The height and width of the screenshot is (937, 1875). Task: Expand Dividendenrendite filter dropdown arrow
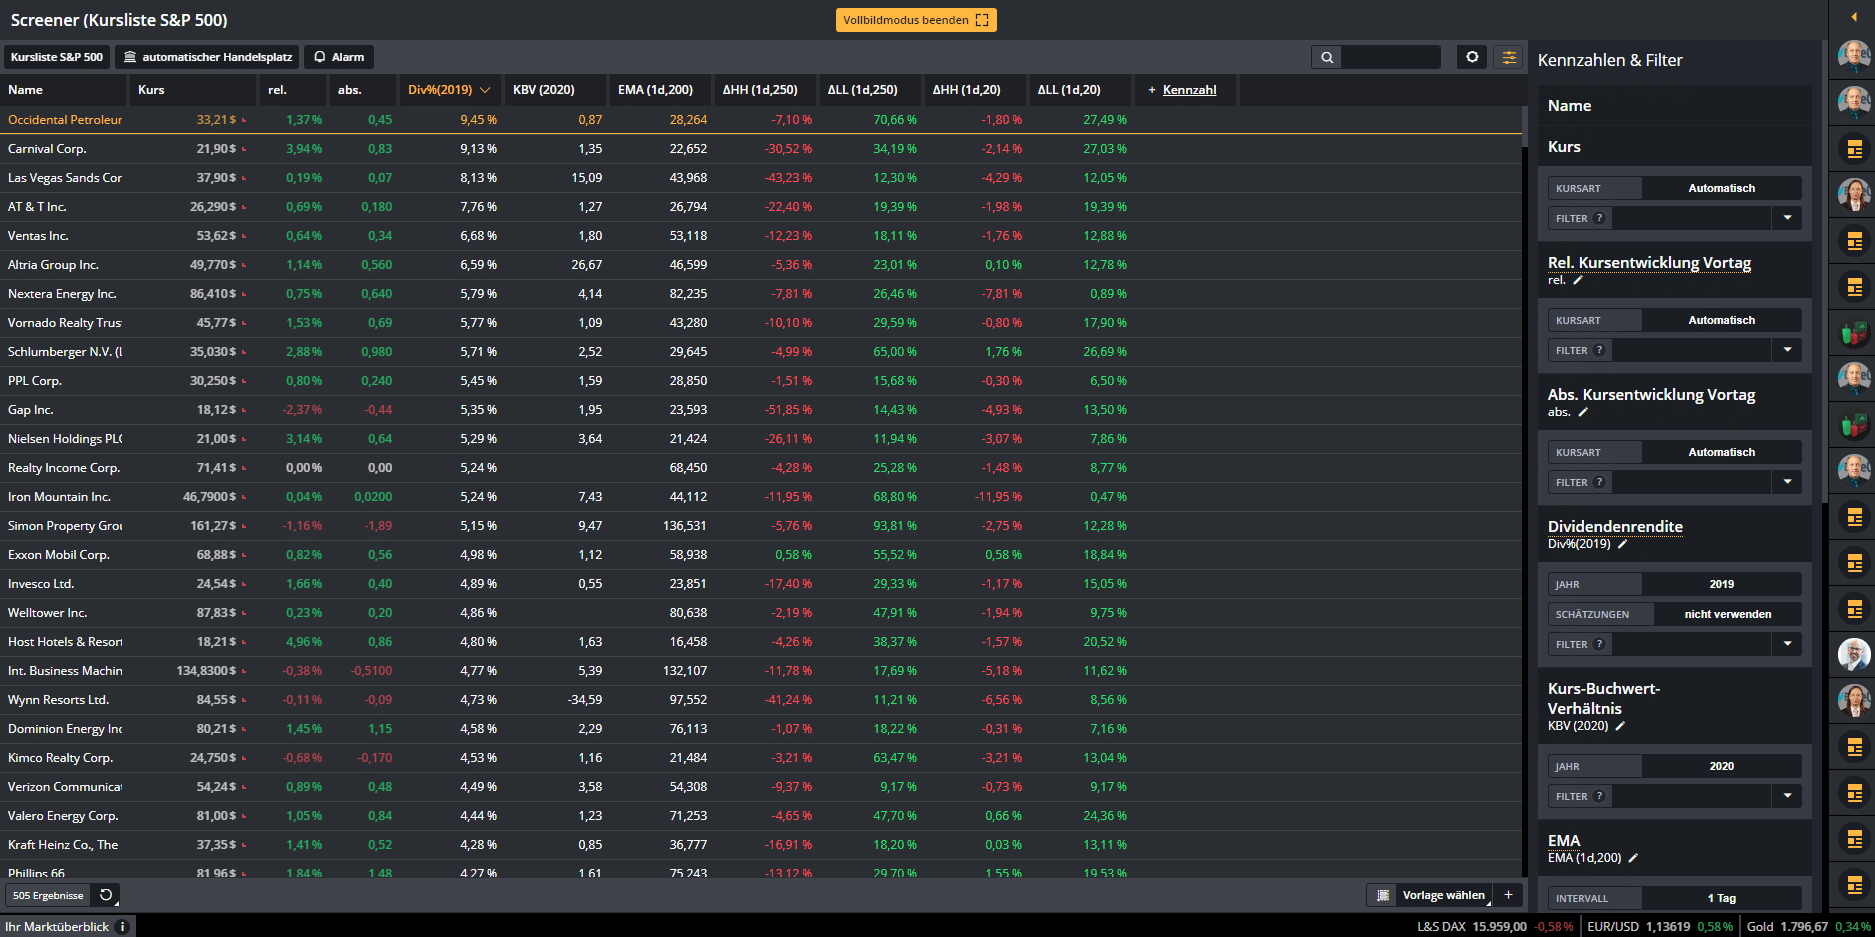[1787, 644]
